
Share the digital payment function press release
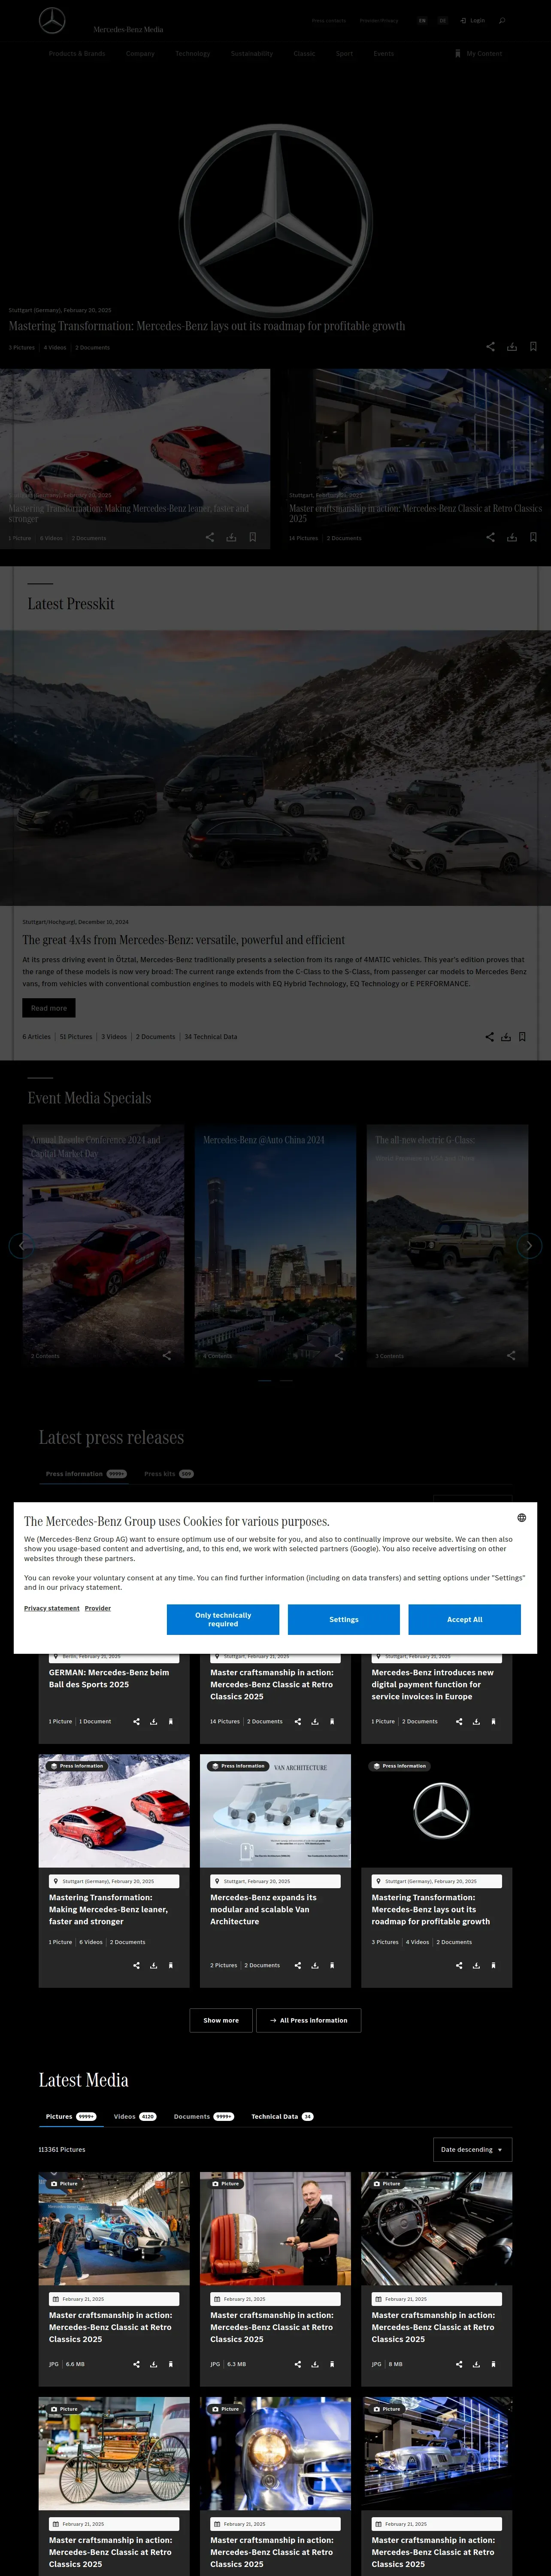pyautogui.click(x=459, y=1721)
